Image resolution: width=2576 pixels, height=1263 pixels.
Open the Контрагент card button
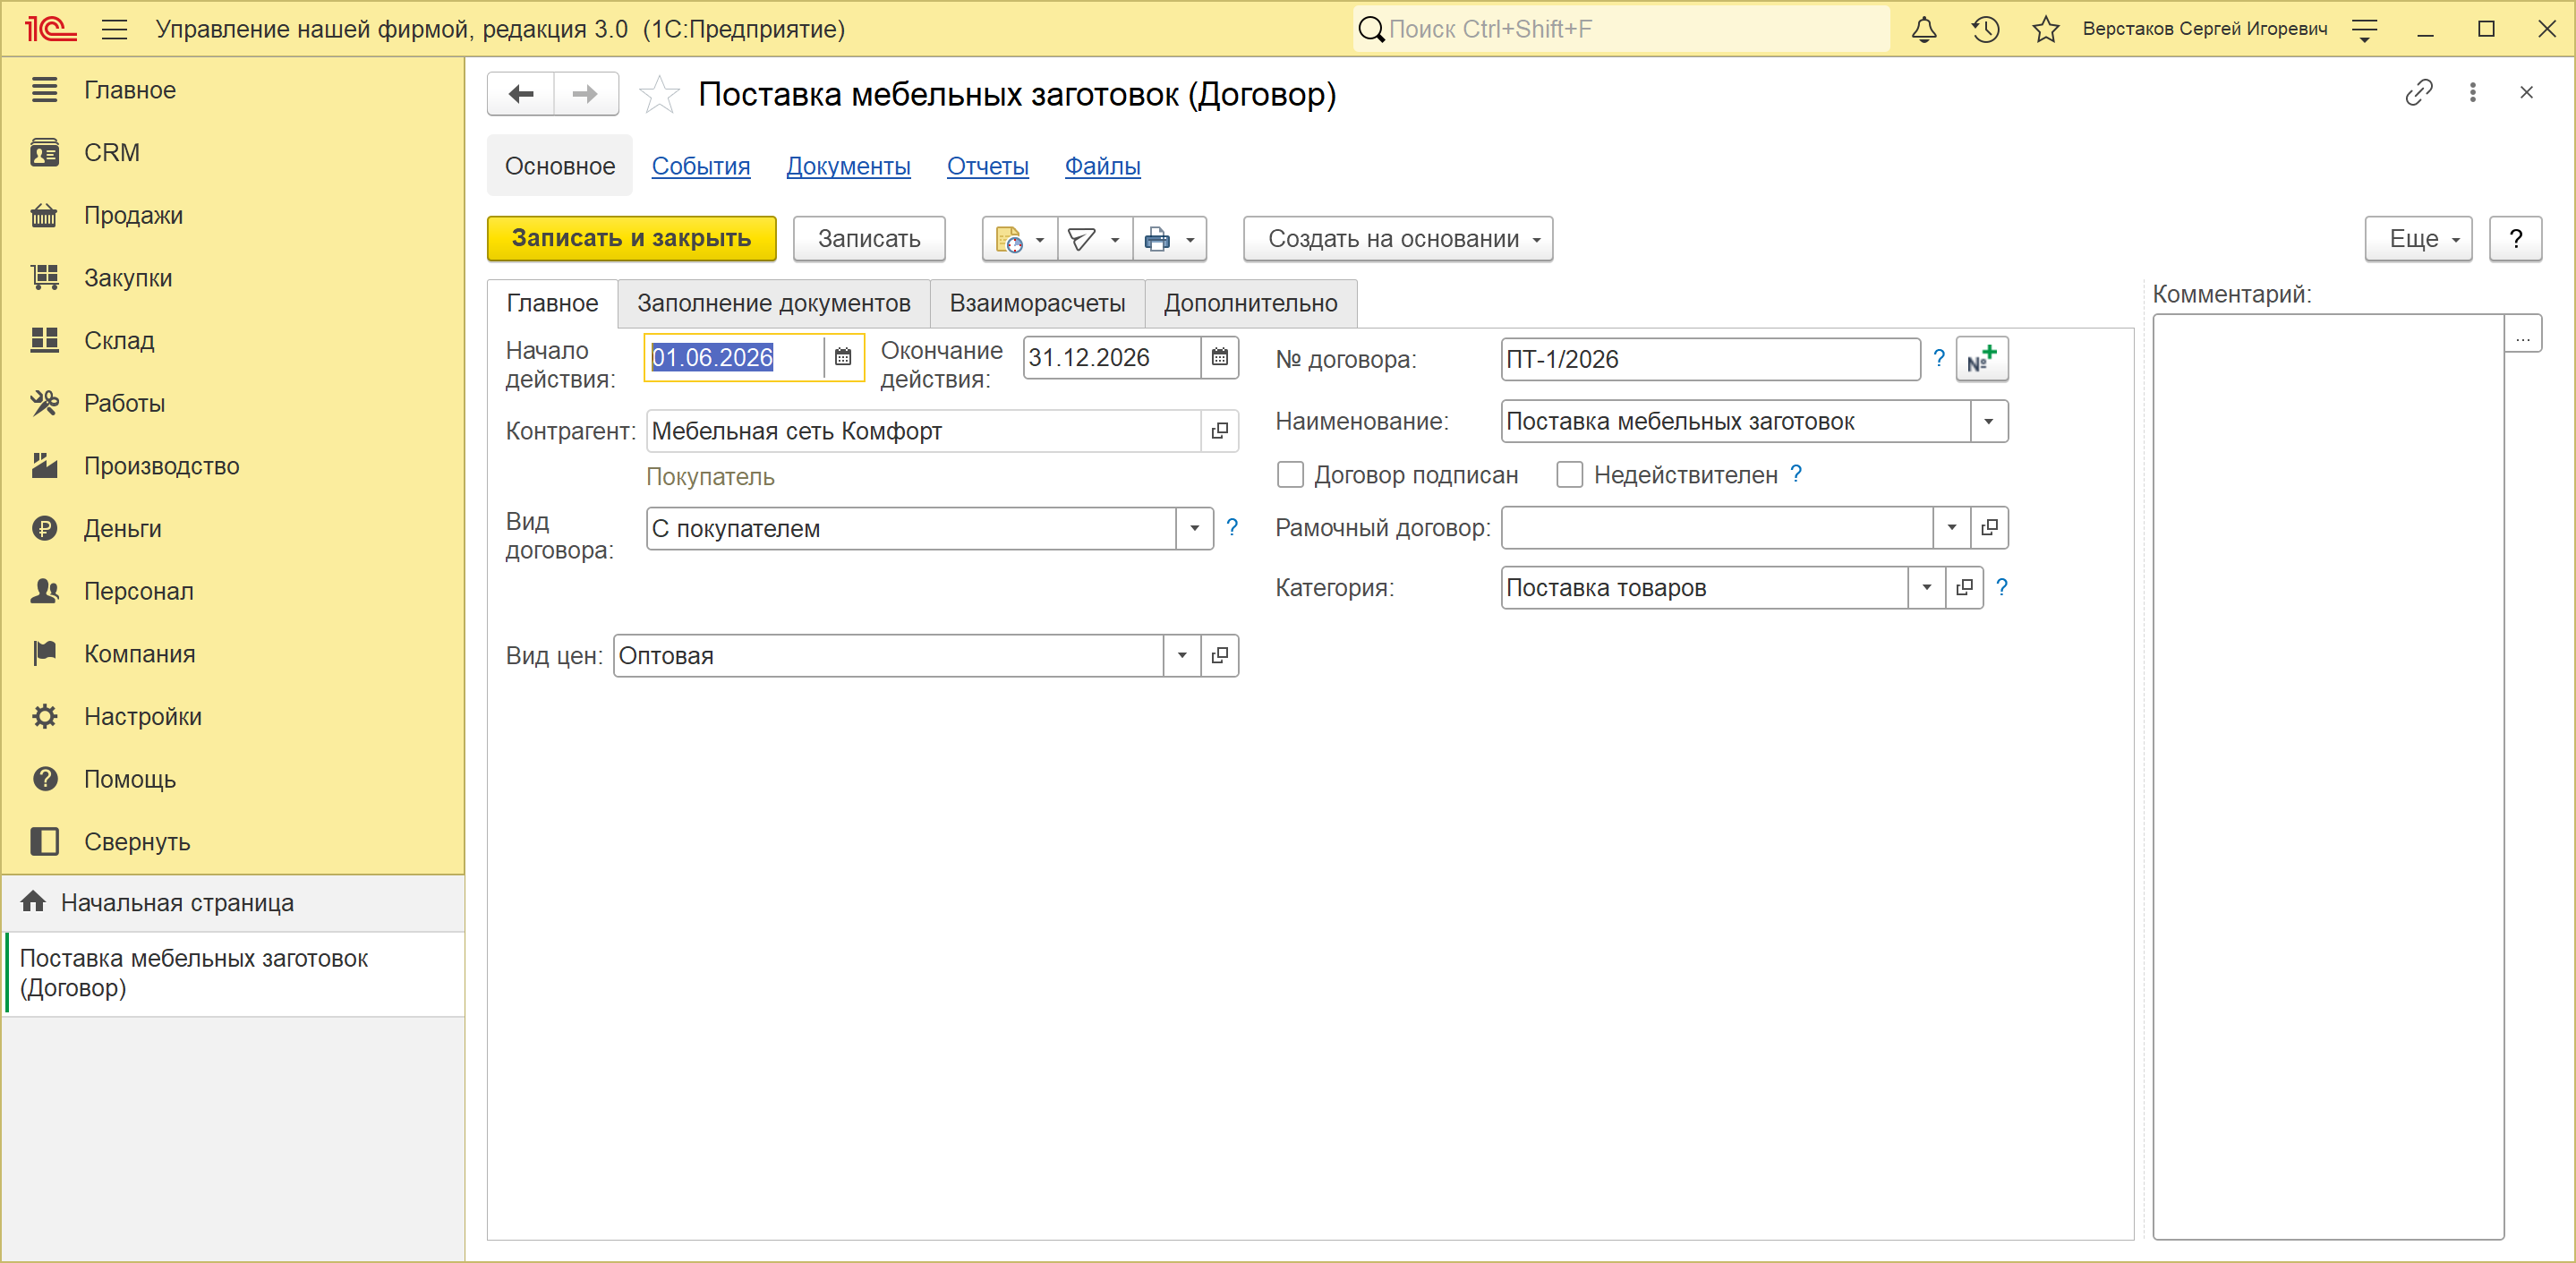tap(1220, 431)
